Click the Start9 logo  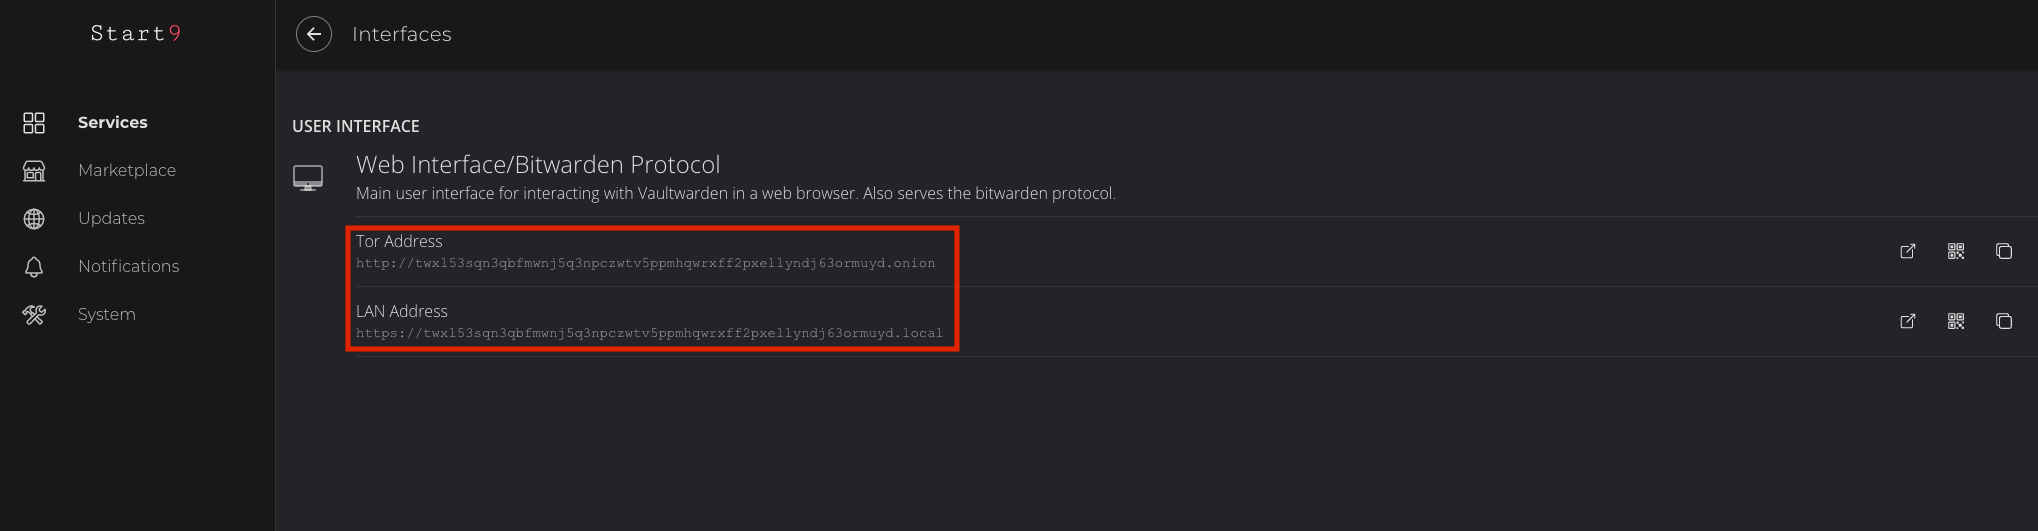point(136,34)
